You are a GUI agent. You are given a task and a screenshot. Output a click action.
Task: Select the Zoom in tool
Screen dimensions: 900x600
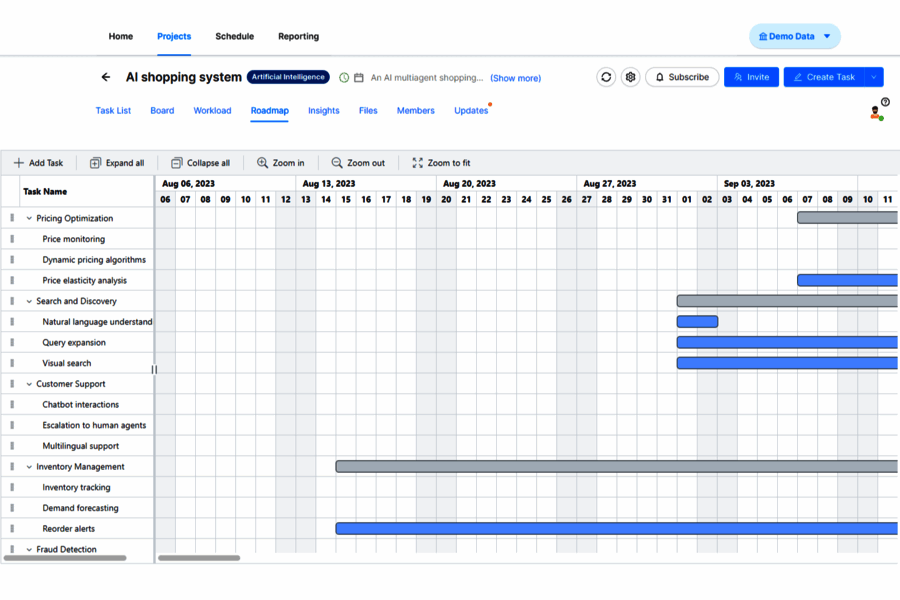(281, 162)
